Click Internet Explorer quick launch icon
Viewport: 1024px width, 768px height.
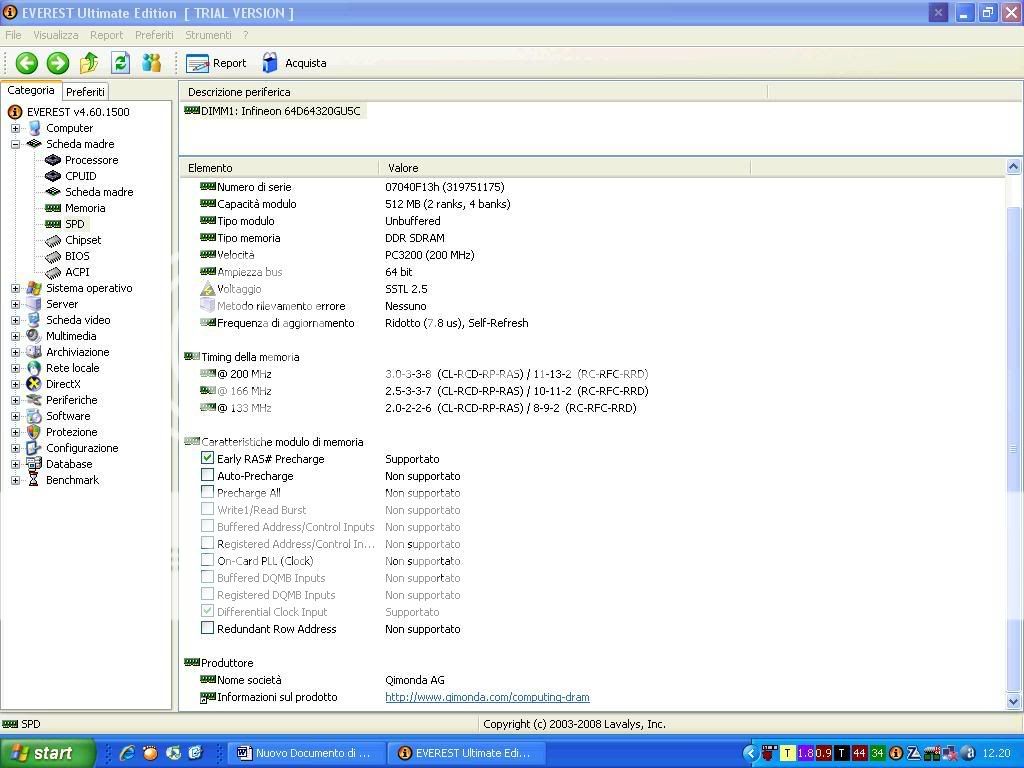coord(127,753)
